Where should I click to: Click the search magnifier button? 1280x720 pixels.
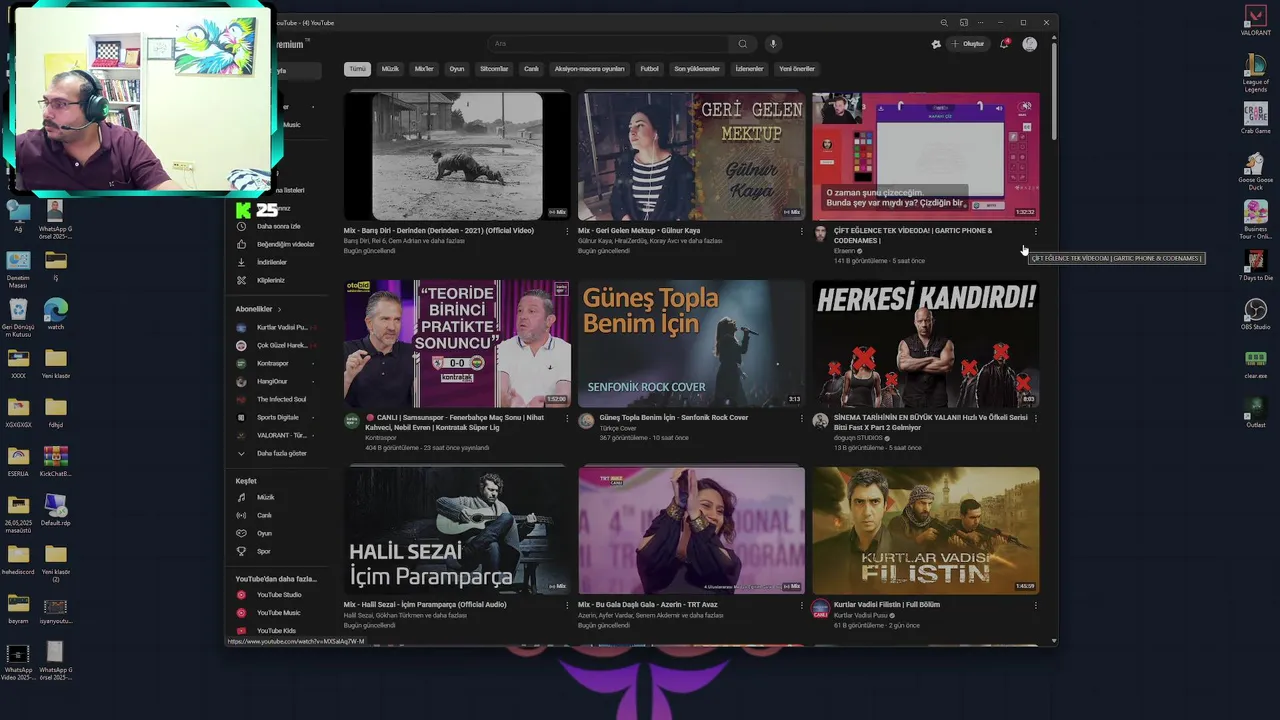click(742, 44)
